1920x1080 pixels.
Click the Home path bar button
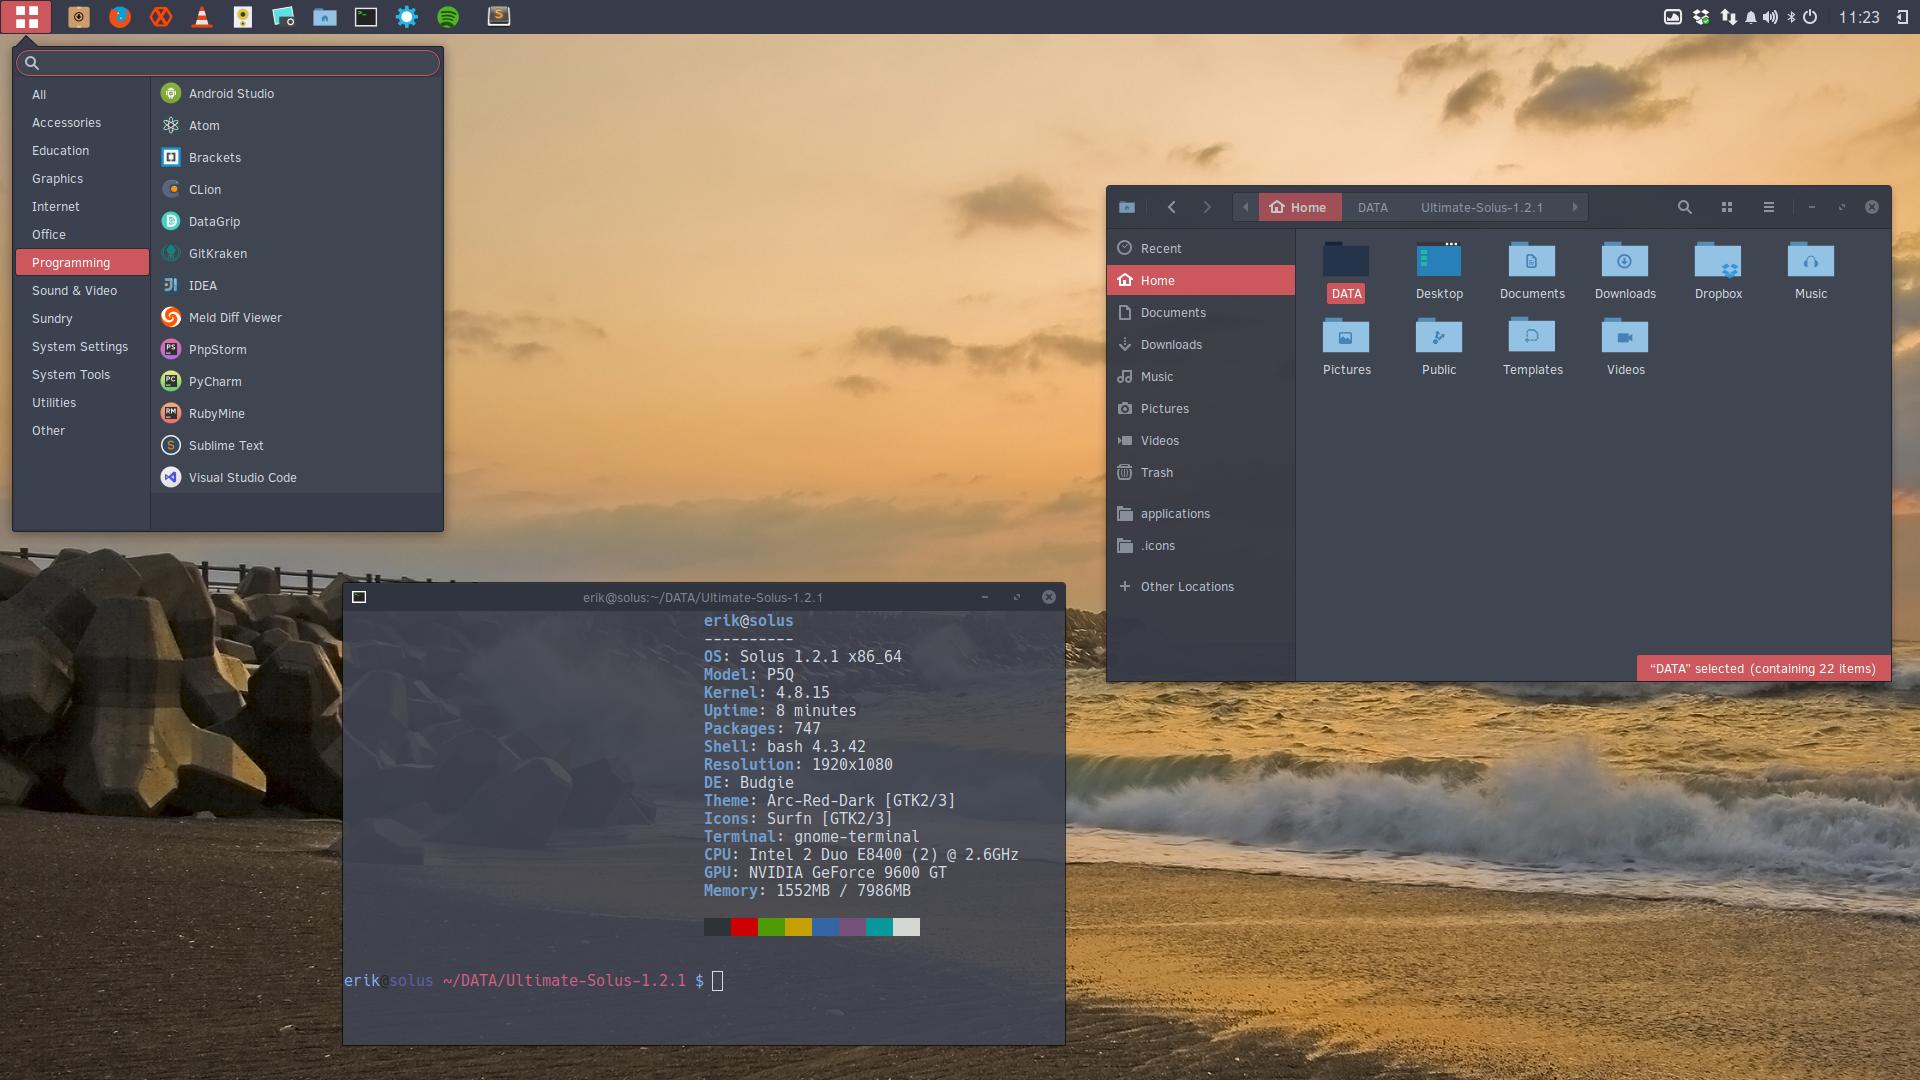tap(1299, 207)
